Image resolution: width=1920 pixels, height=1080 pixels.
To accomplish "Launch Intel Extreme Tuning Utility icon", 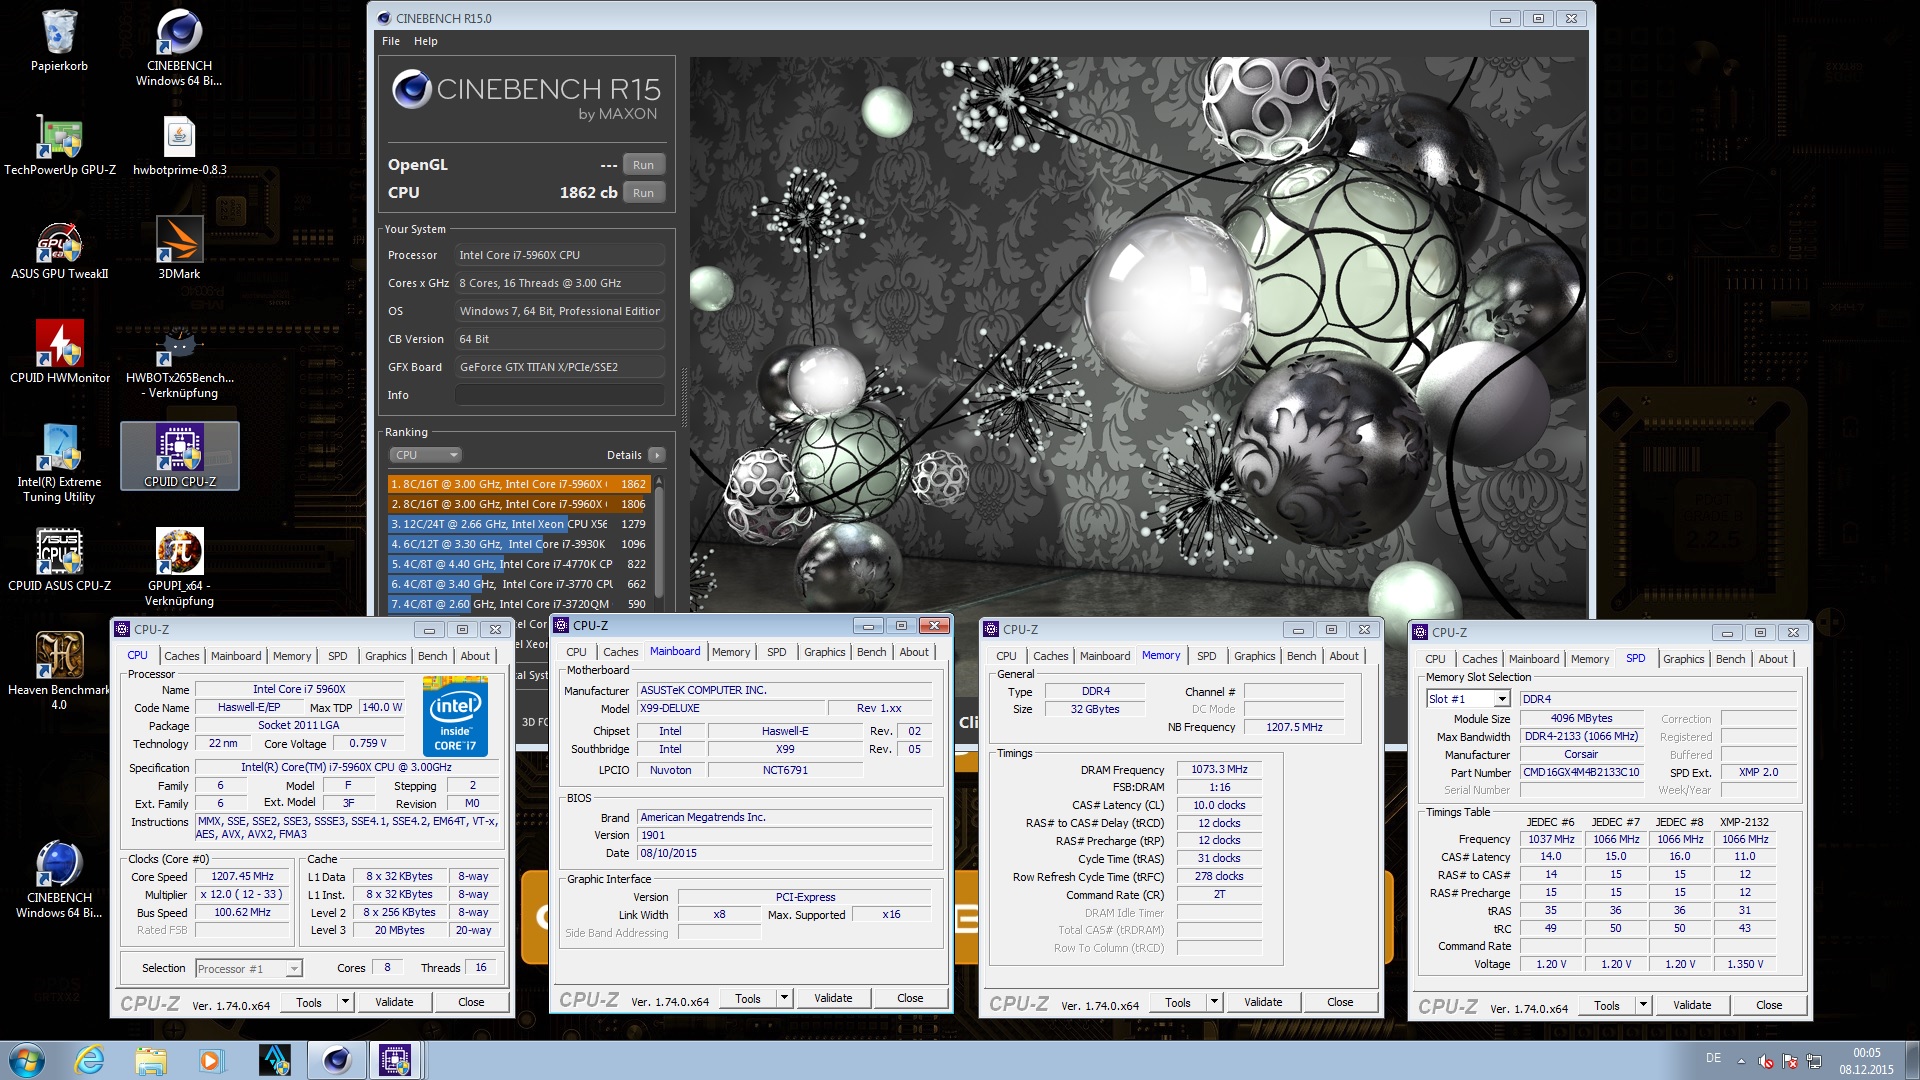I will pos(60,463).
